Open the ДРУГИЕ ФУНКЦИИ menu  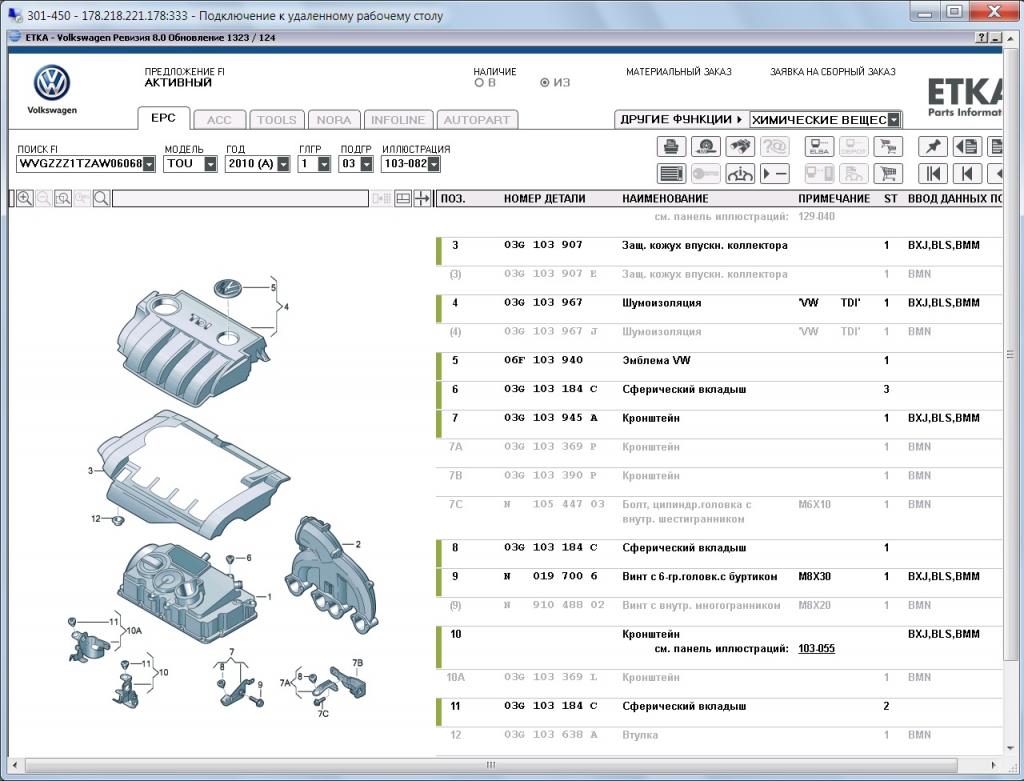pos(681,120)
